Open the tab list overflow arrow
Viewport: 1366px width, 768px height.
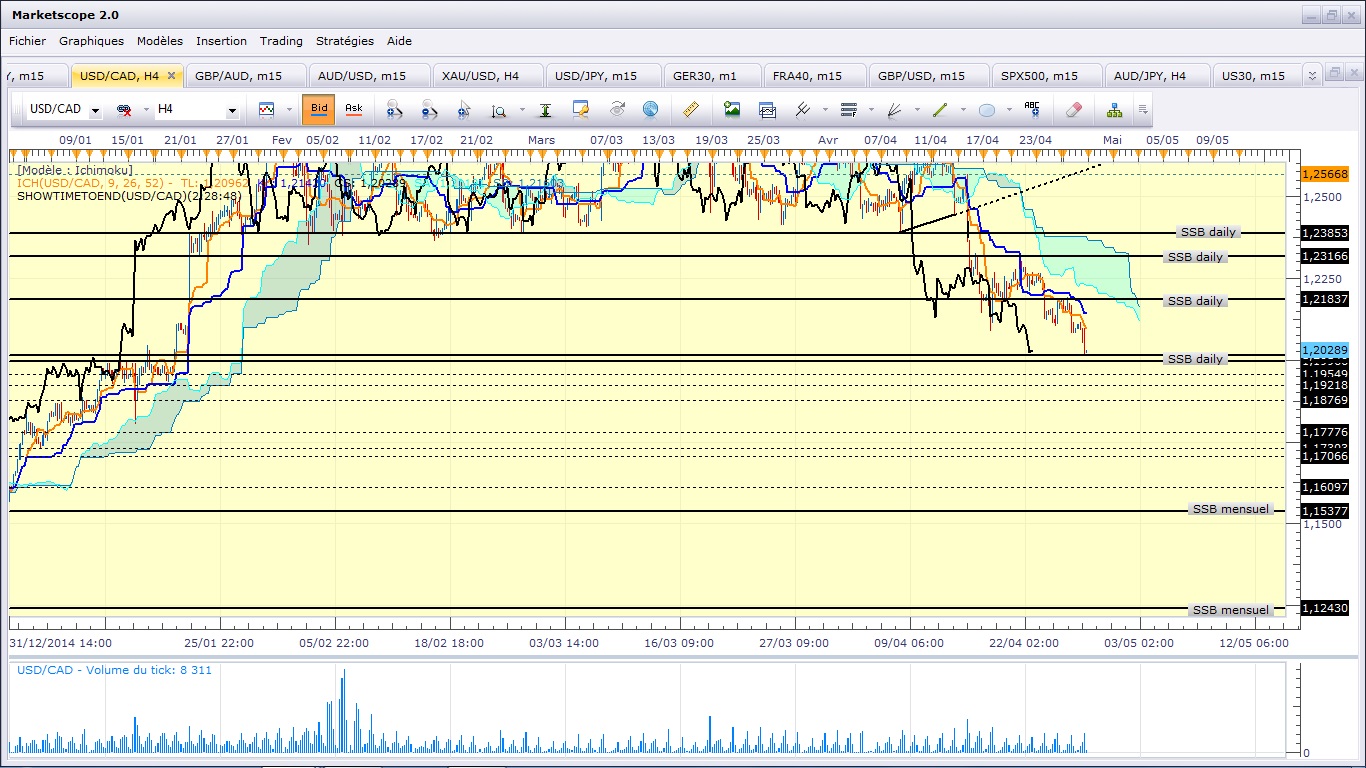[x=1313, y=75]
